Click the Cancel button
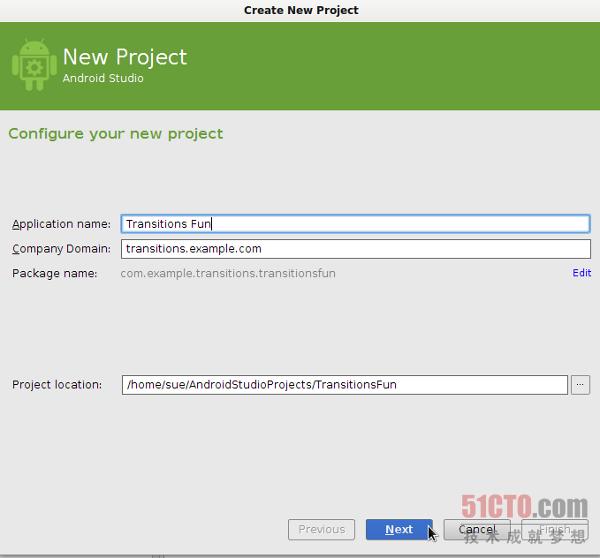 tap(477, 529)
